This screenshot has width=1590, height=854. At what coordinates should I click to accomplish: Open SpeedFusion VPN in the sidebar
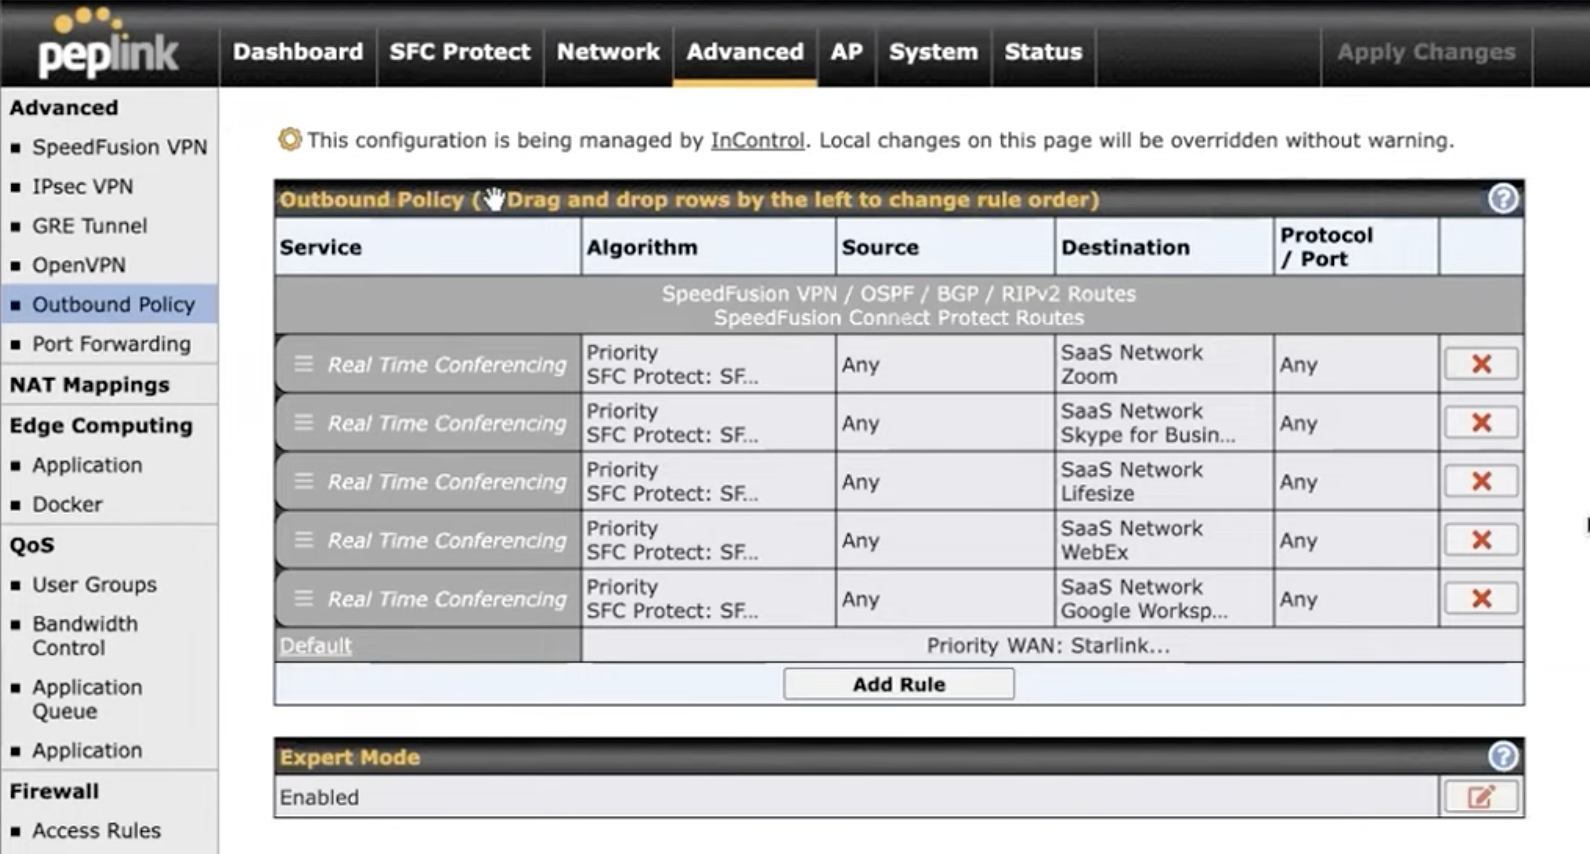point(119,147)
